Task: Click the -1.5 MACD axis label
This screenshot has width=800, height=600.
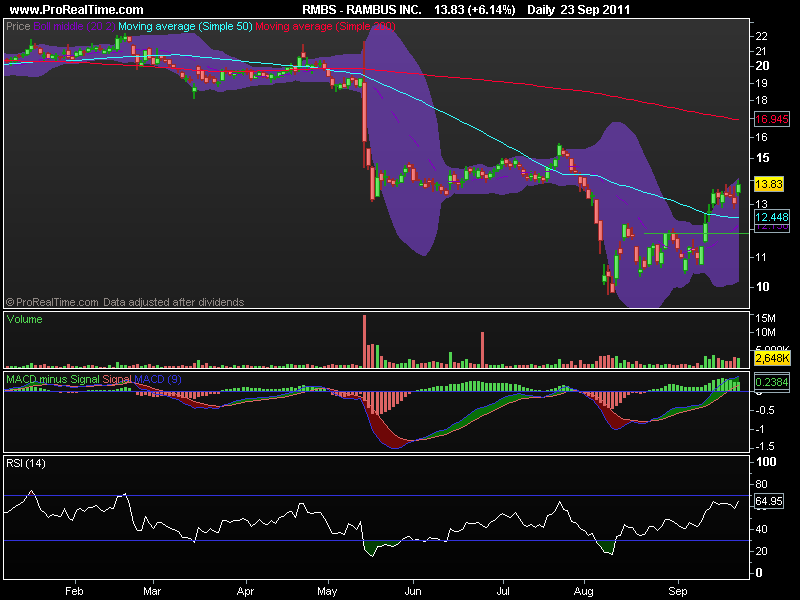Action: [765, 446]
